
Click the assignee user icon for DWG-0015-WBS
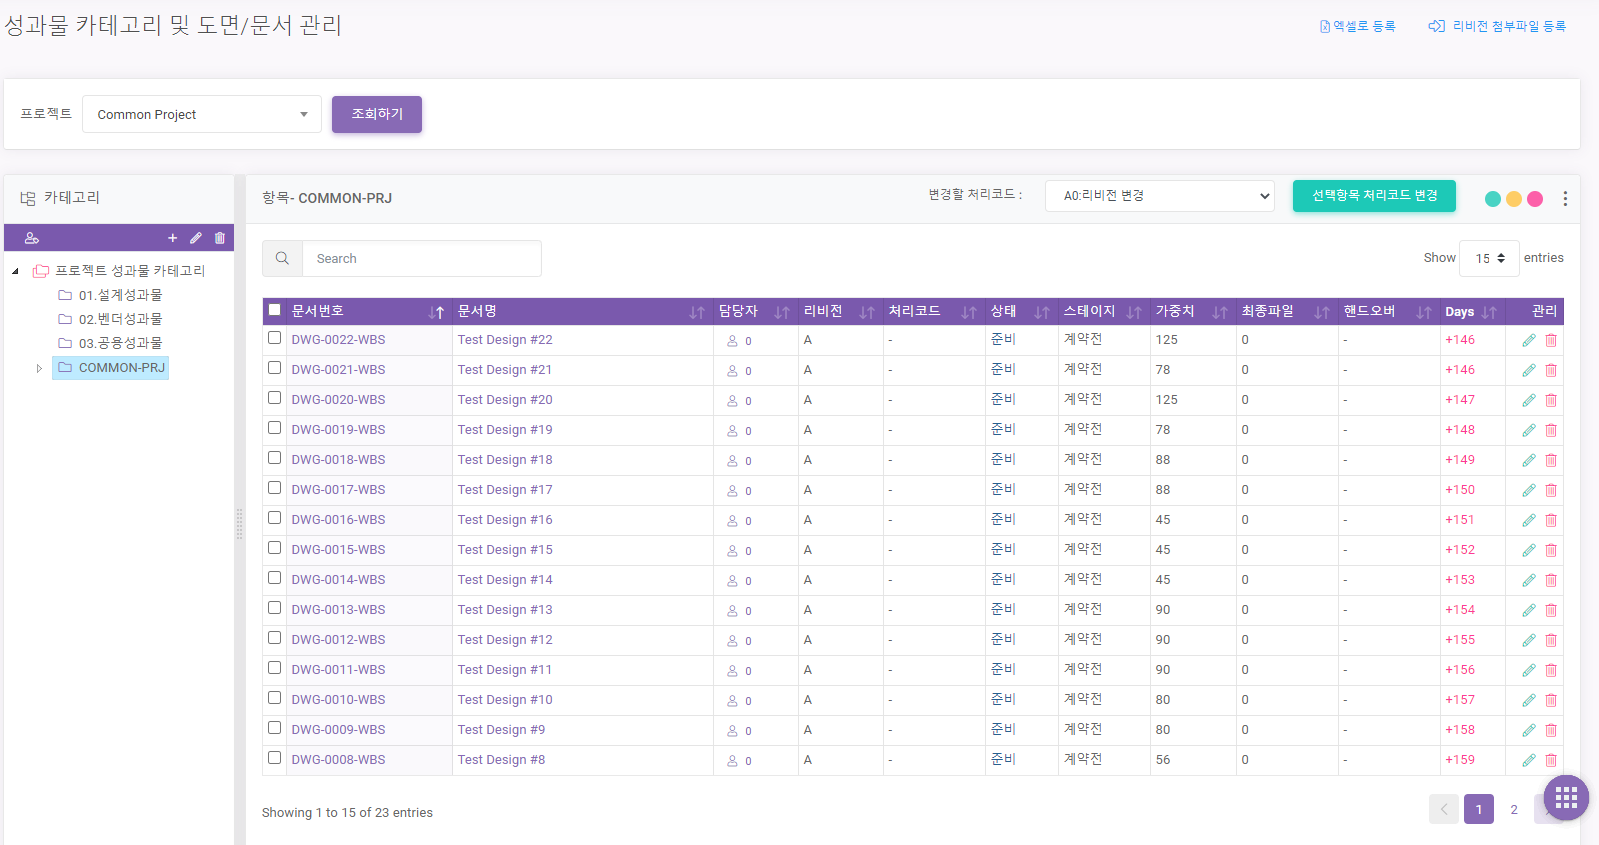[x=732, y=550]
